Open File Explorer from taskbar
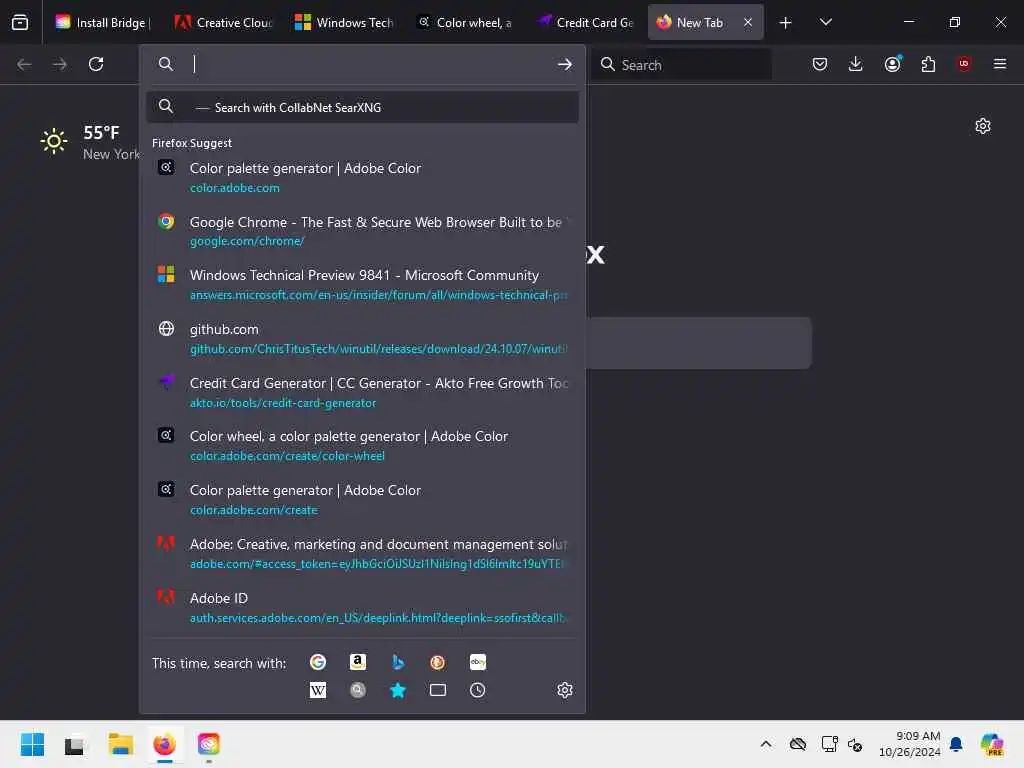The image size is (1024, 768). [121, 744]
